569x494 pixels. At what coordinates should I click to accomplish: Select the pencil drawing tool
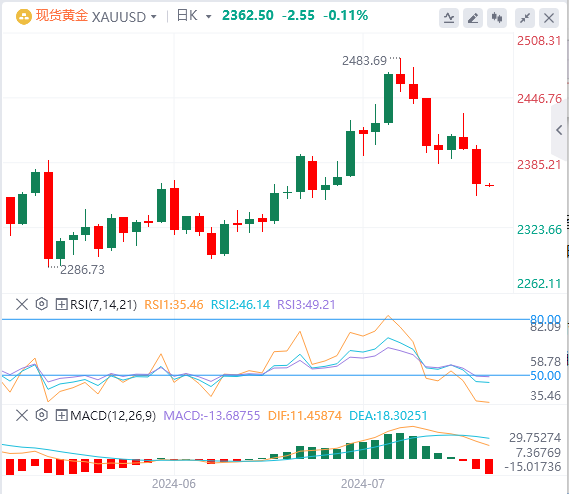[x=473, y=18]
